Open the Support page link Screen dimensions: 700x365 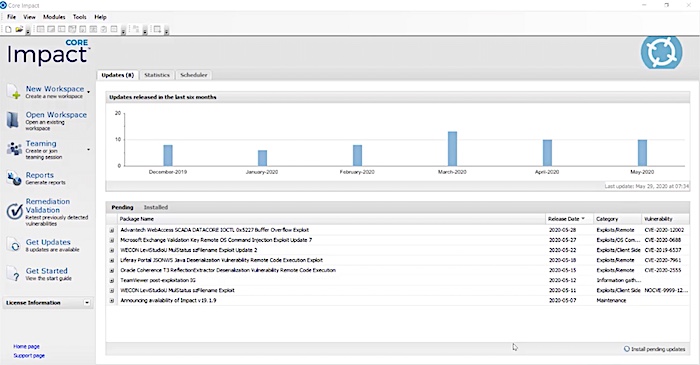[29, 356]
